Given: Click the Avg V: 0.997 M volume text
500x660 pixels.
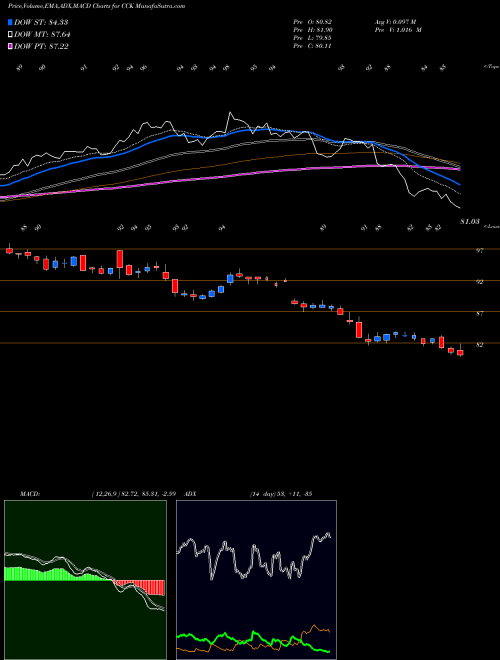Looking at the screenshot, I should point(395,22).
